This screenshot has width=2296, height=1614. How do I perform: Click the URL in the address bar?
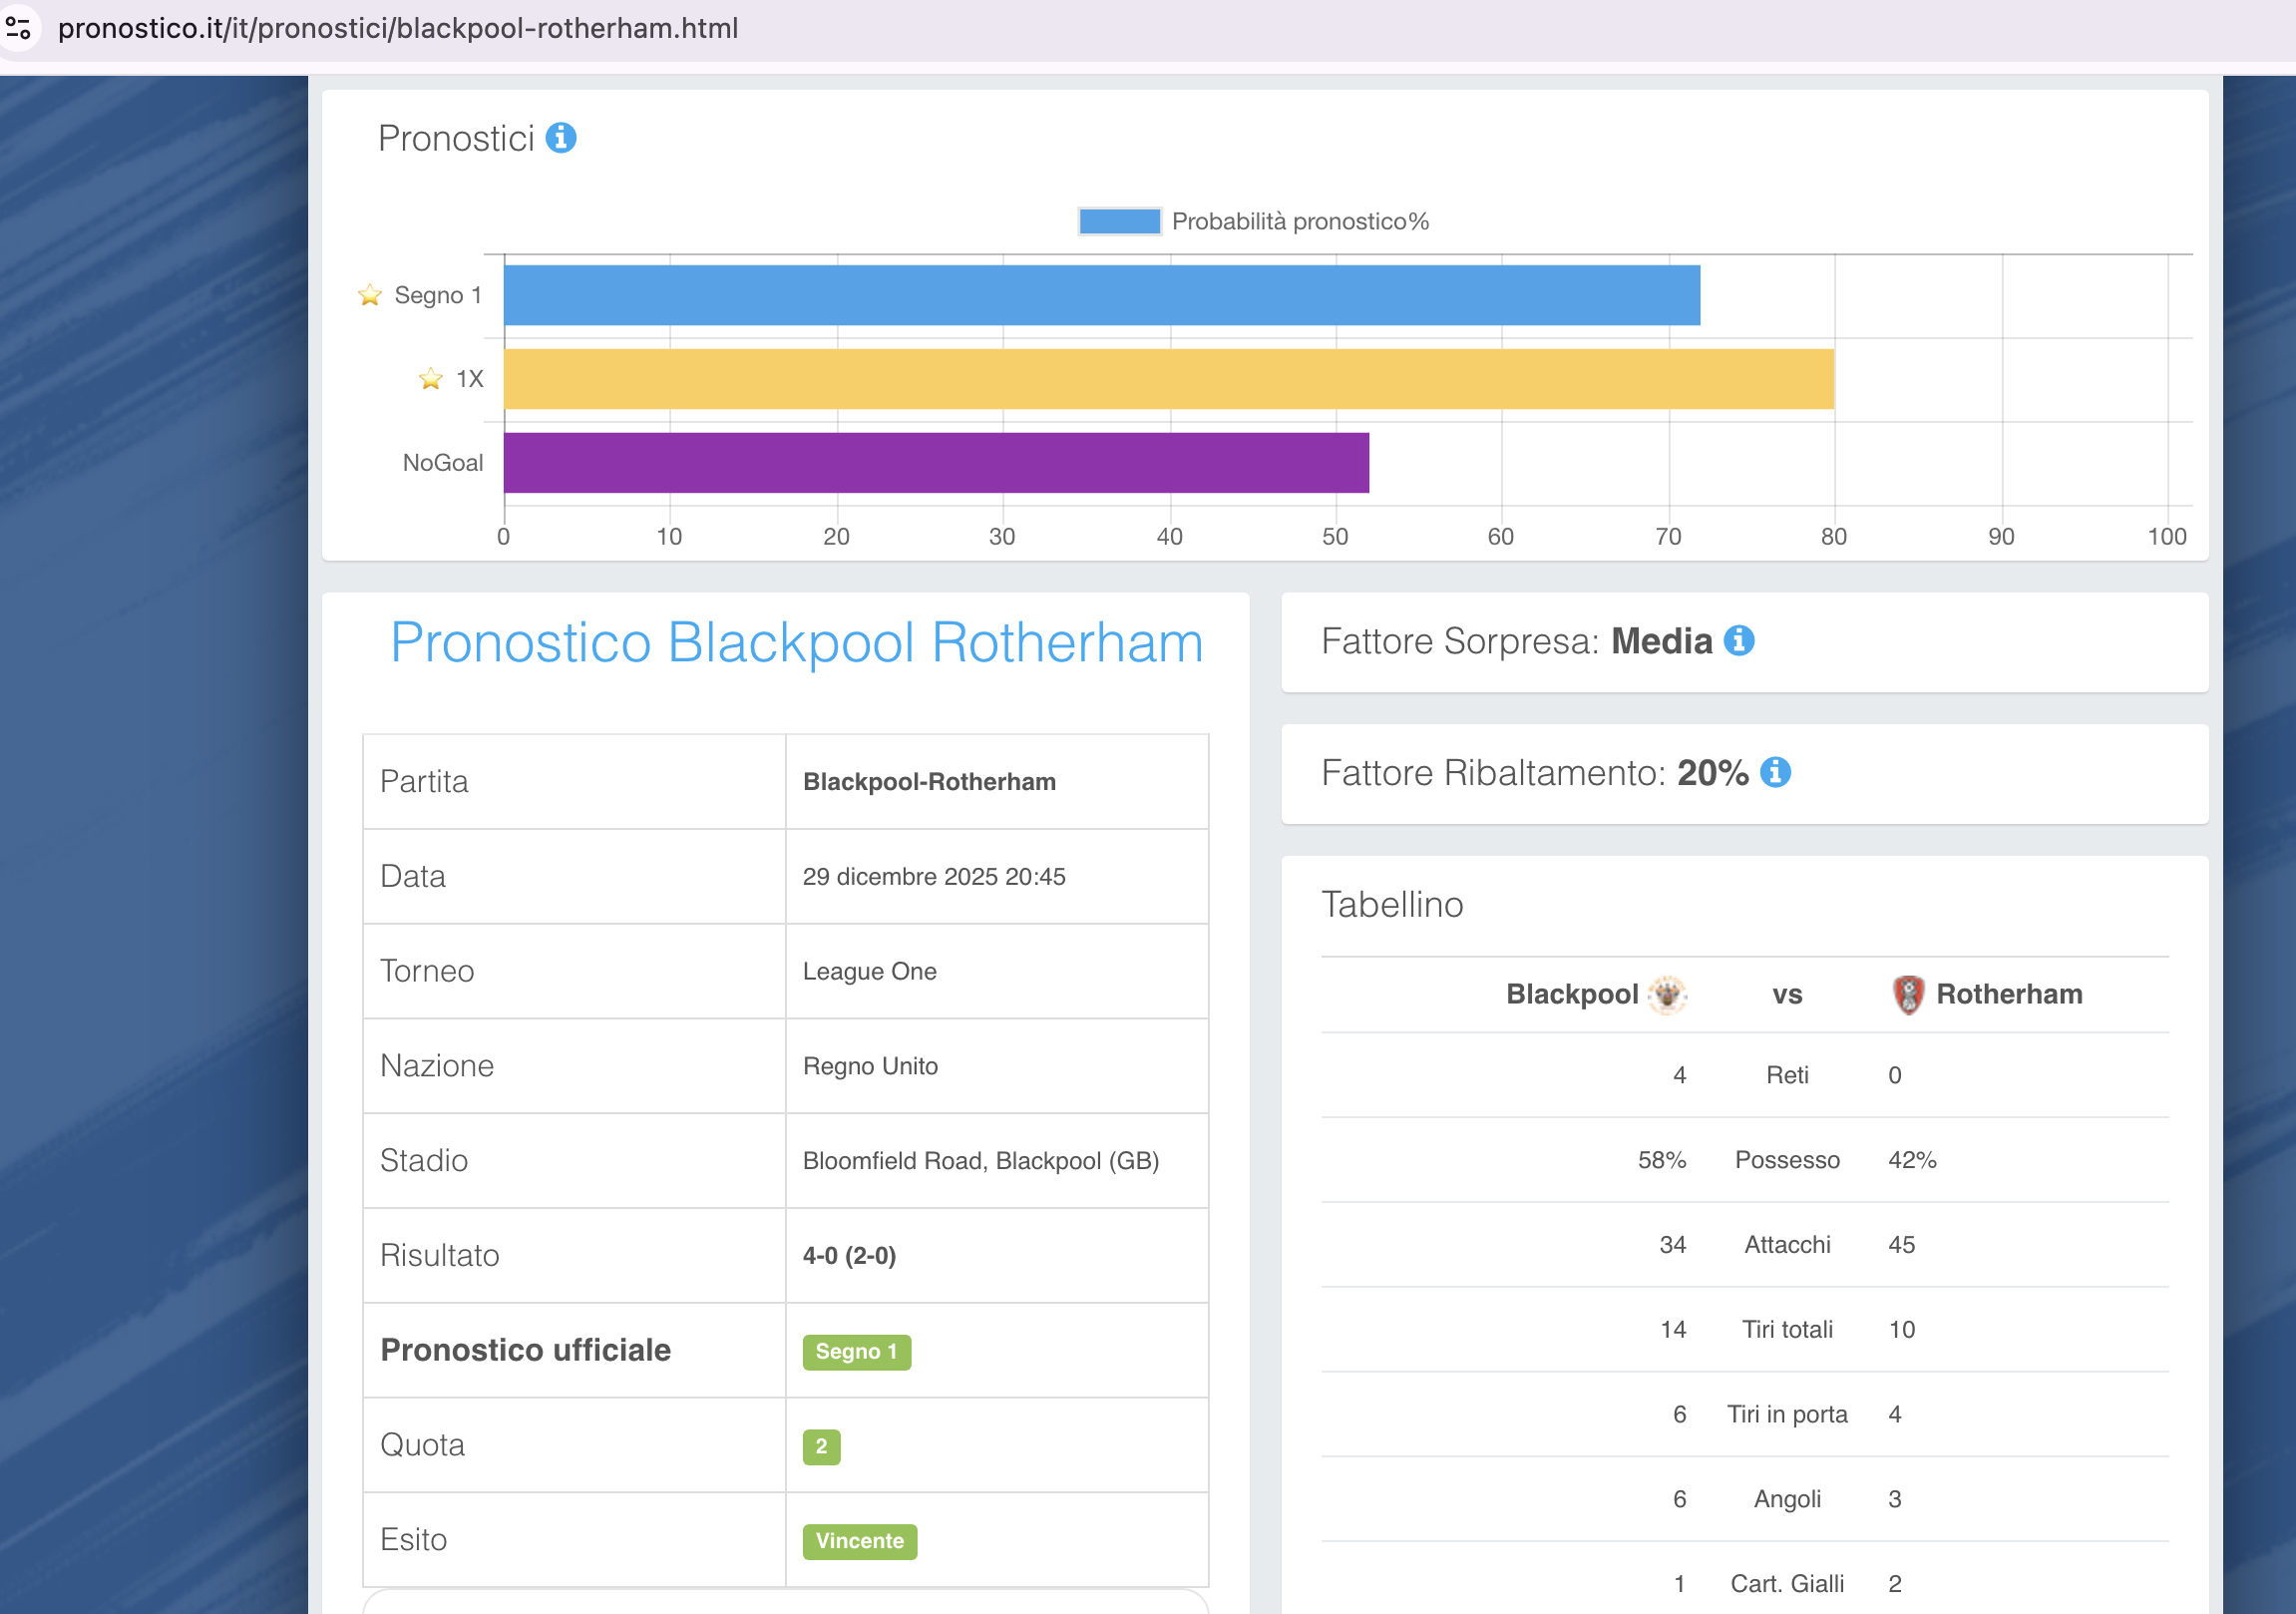(x=398, y=28)
